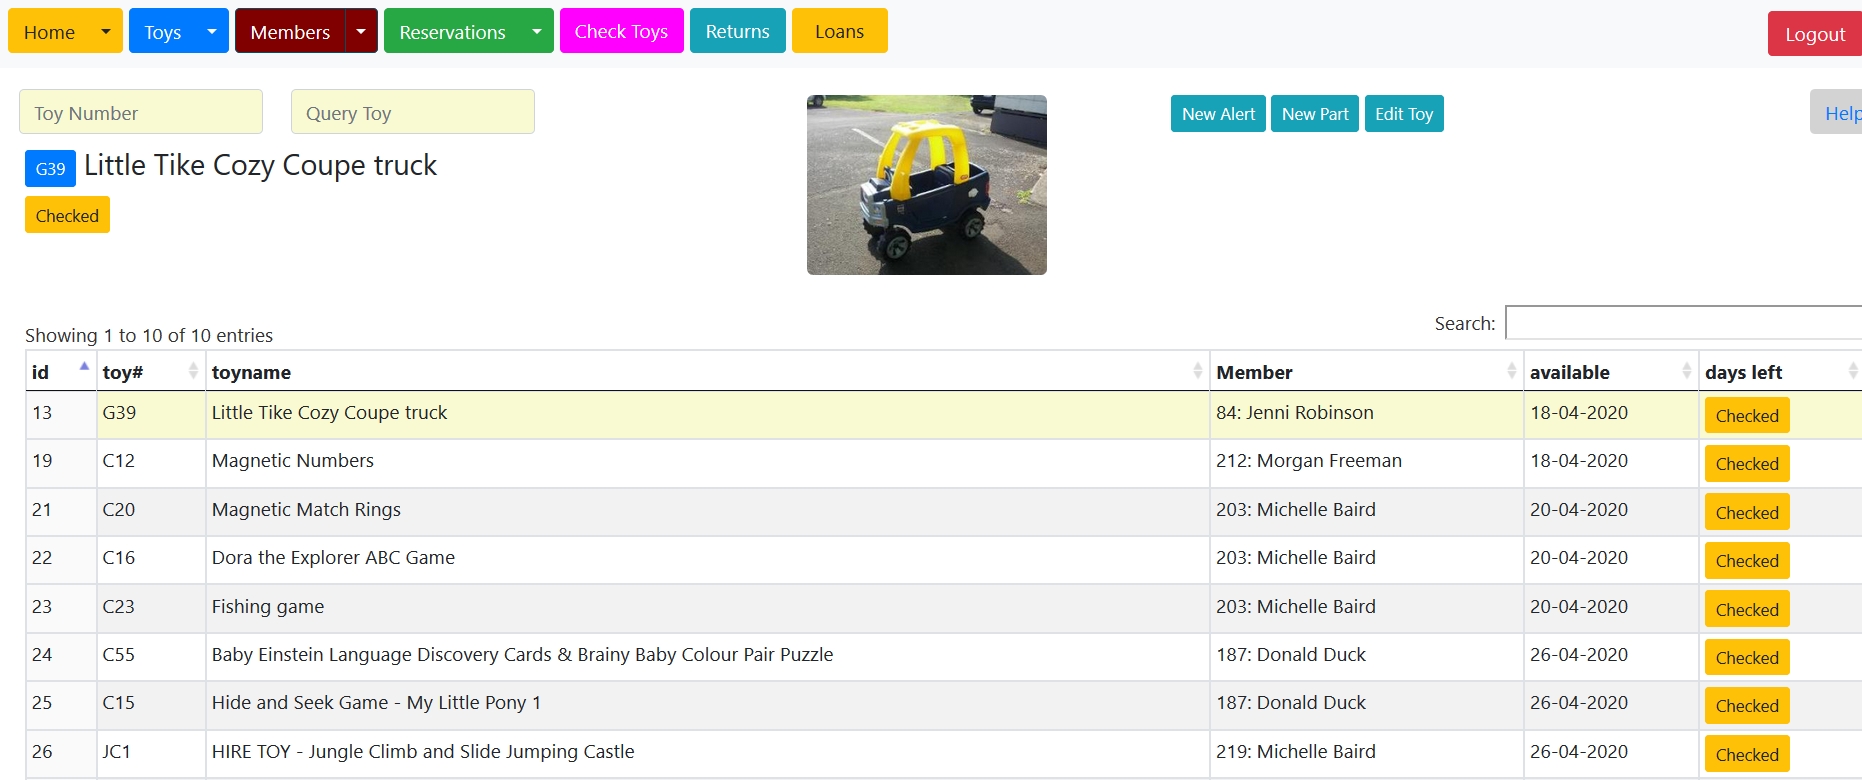The height and width of the screenshot is (780, 1862).
Task: Click the Cozy Coupe truck photo
Action: (926, 185)
